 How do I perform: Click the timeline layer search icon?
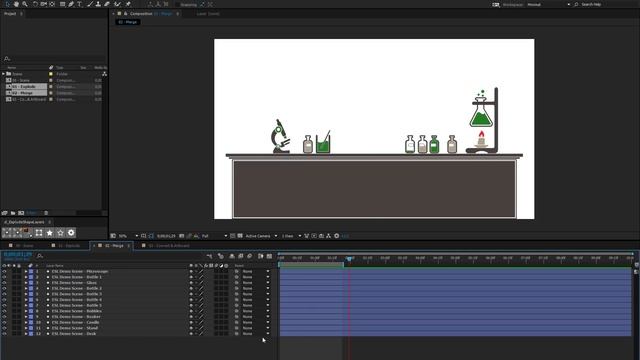tap(40, 256)
